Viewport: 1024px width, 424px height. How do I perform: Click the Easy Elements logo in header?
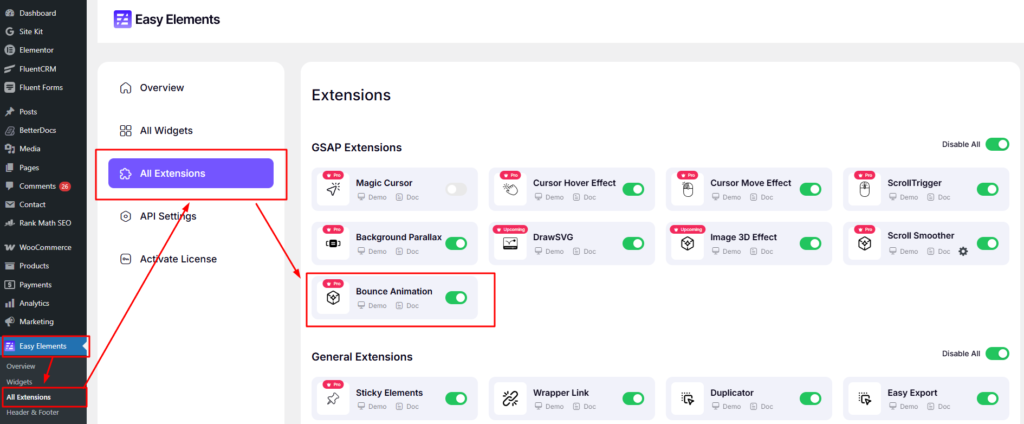(122, 19)
